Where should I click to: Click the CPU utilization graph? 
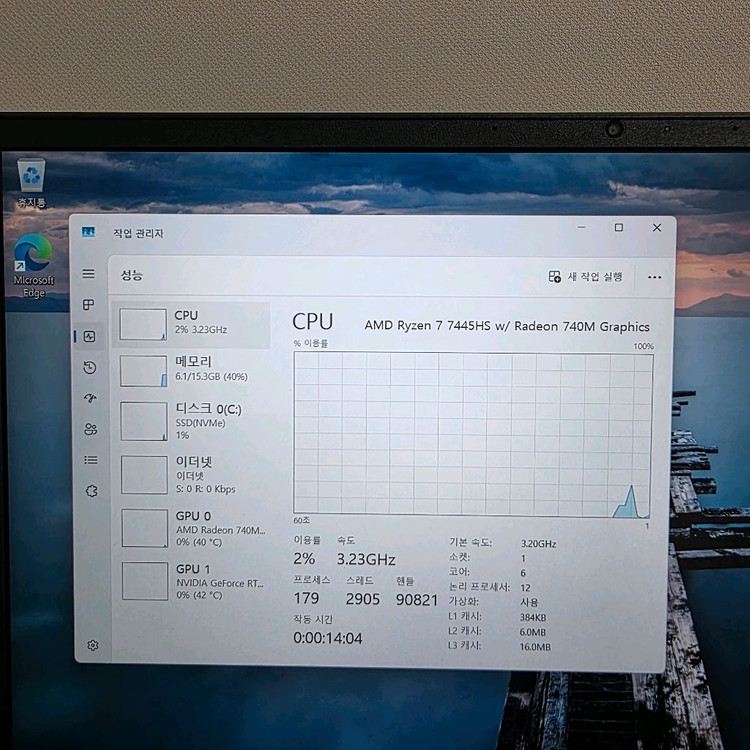click(x=472, y=435)
